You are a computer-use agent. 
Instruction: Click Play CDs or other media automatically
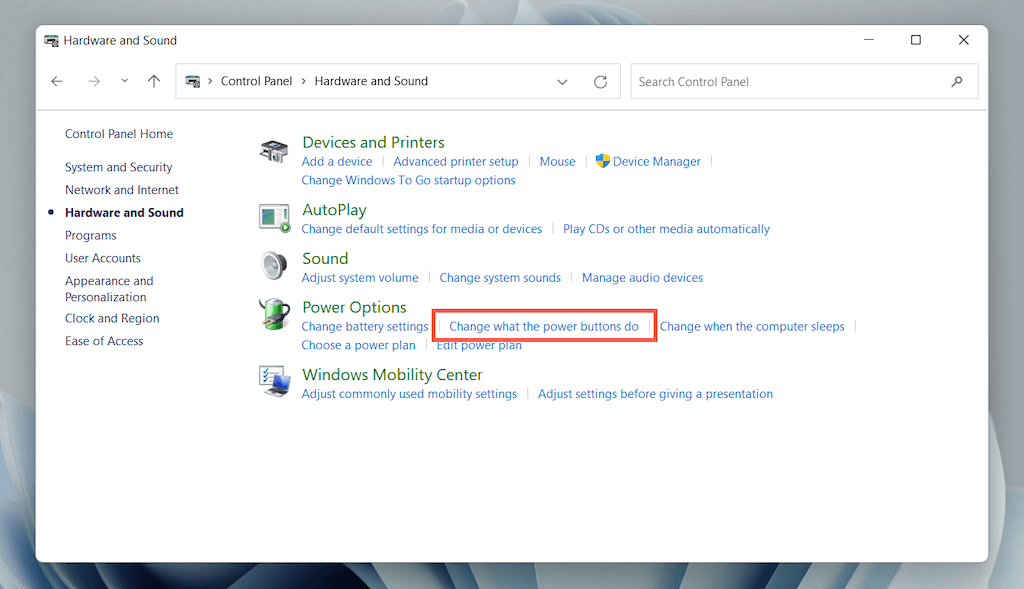[666, 229]
